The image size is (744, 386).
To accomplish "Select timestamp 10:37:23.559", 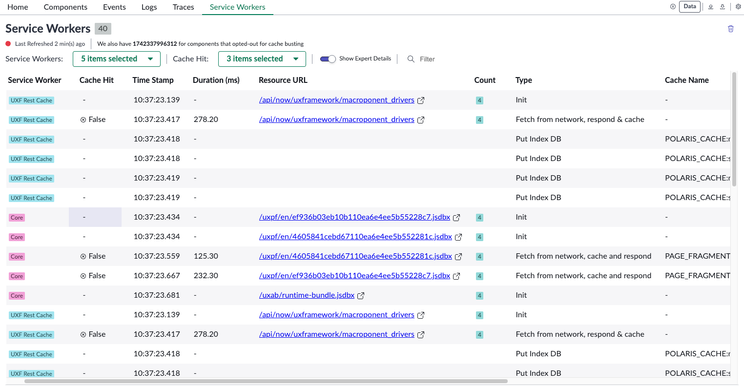I will [157, 256].
